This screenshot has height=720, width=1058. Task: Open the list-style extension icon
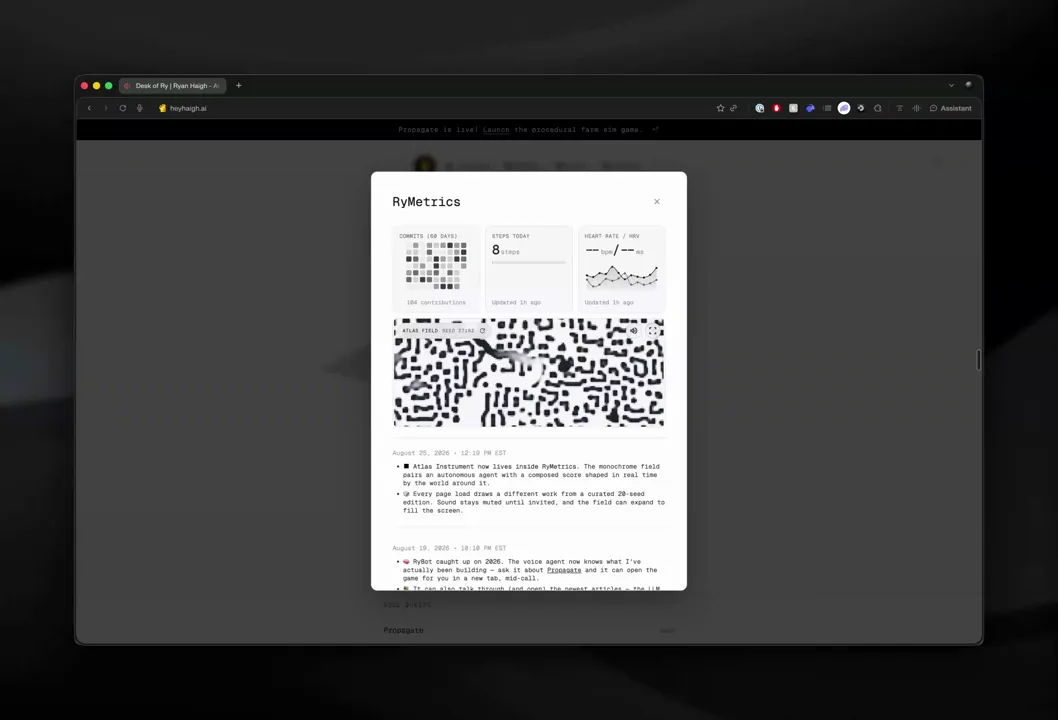click(827, 108)
